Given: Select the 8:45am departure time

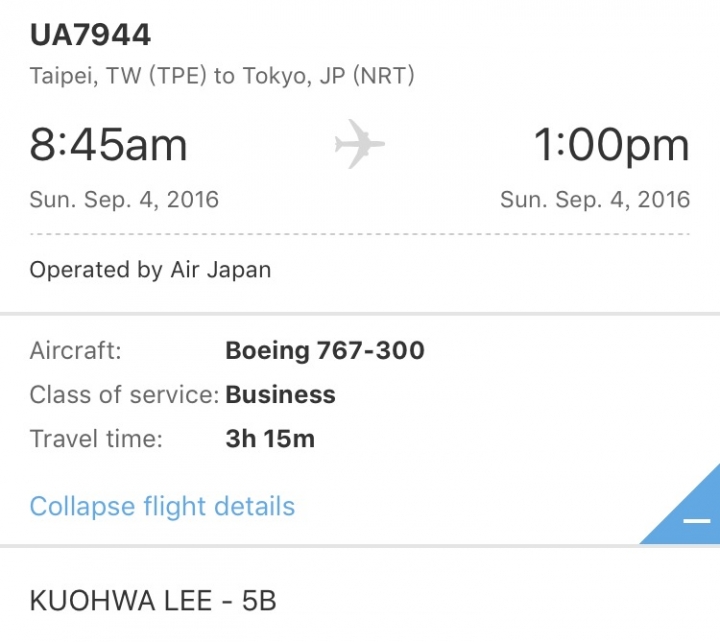Looking at the screenshot, I should [x=108, y=145].
